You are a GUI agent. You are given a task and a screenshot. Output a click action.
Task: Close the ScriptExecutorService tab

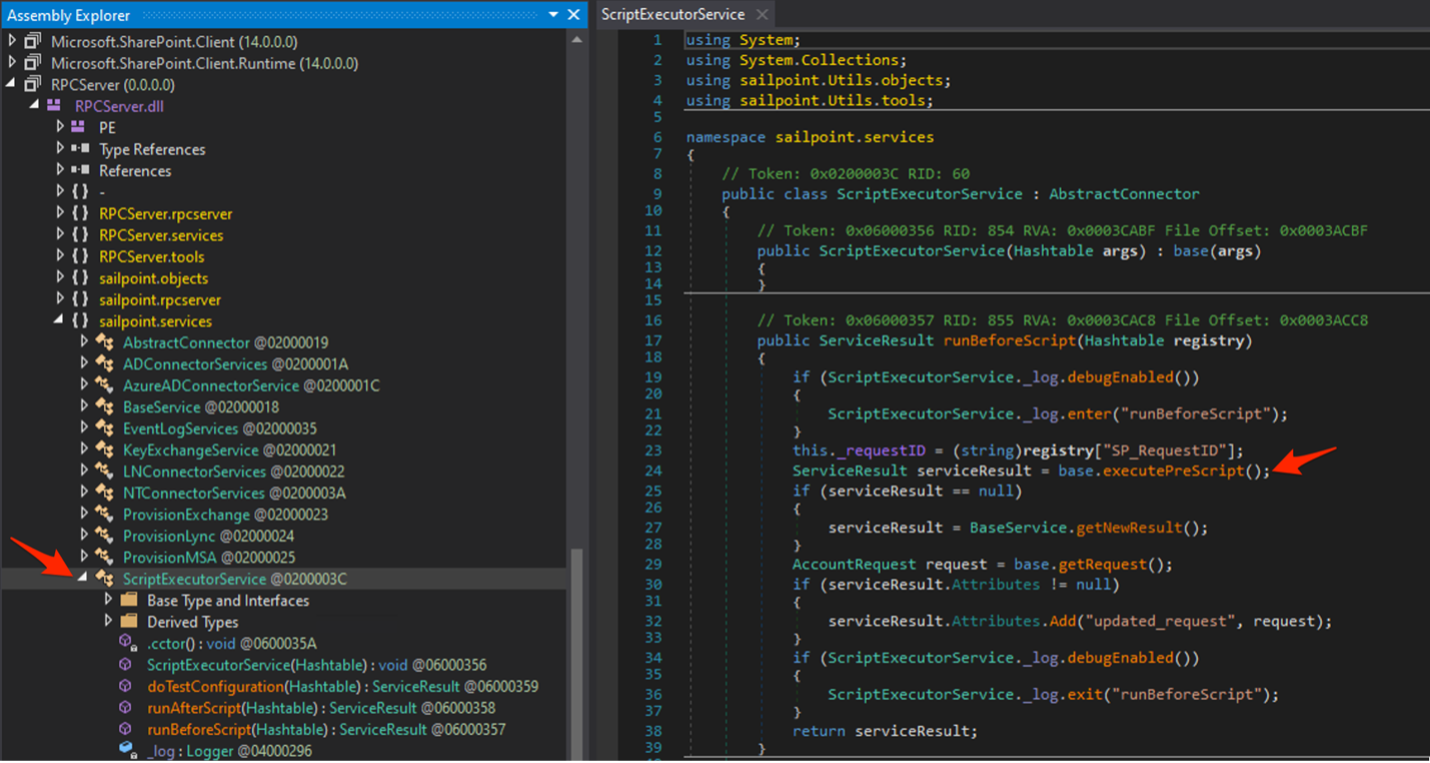(x=762, y=15)
